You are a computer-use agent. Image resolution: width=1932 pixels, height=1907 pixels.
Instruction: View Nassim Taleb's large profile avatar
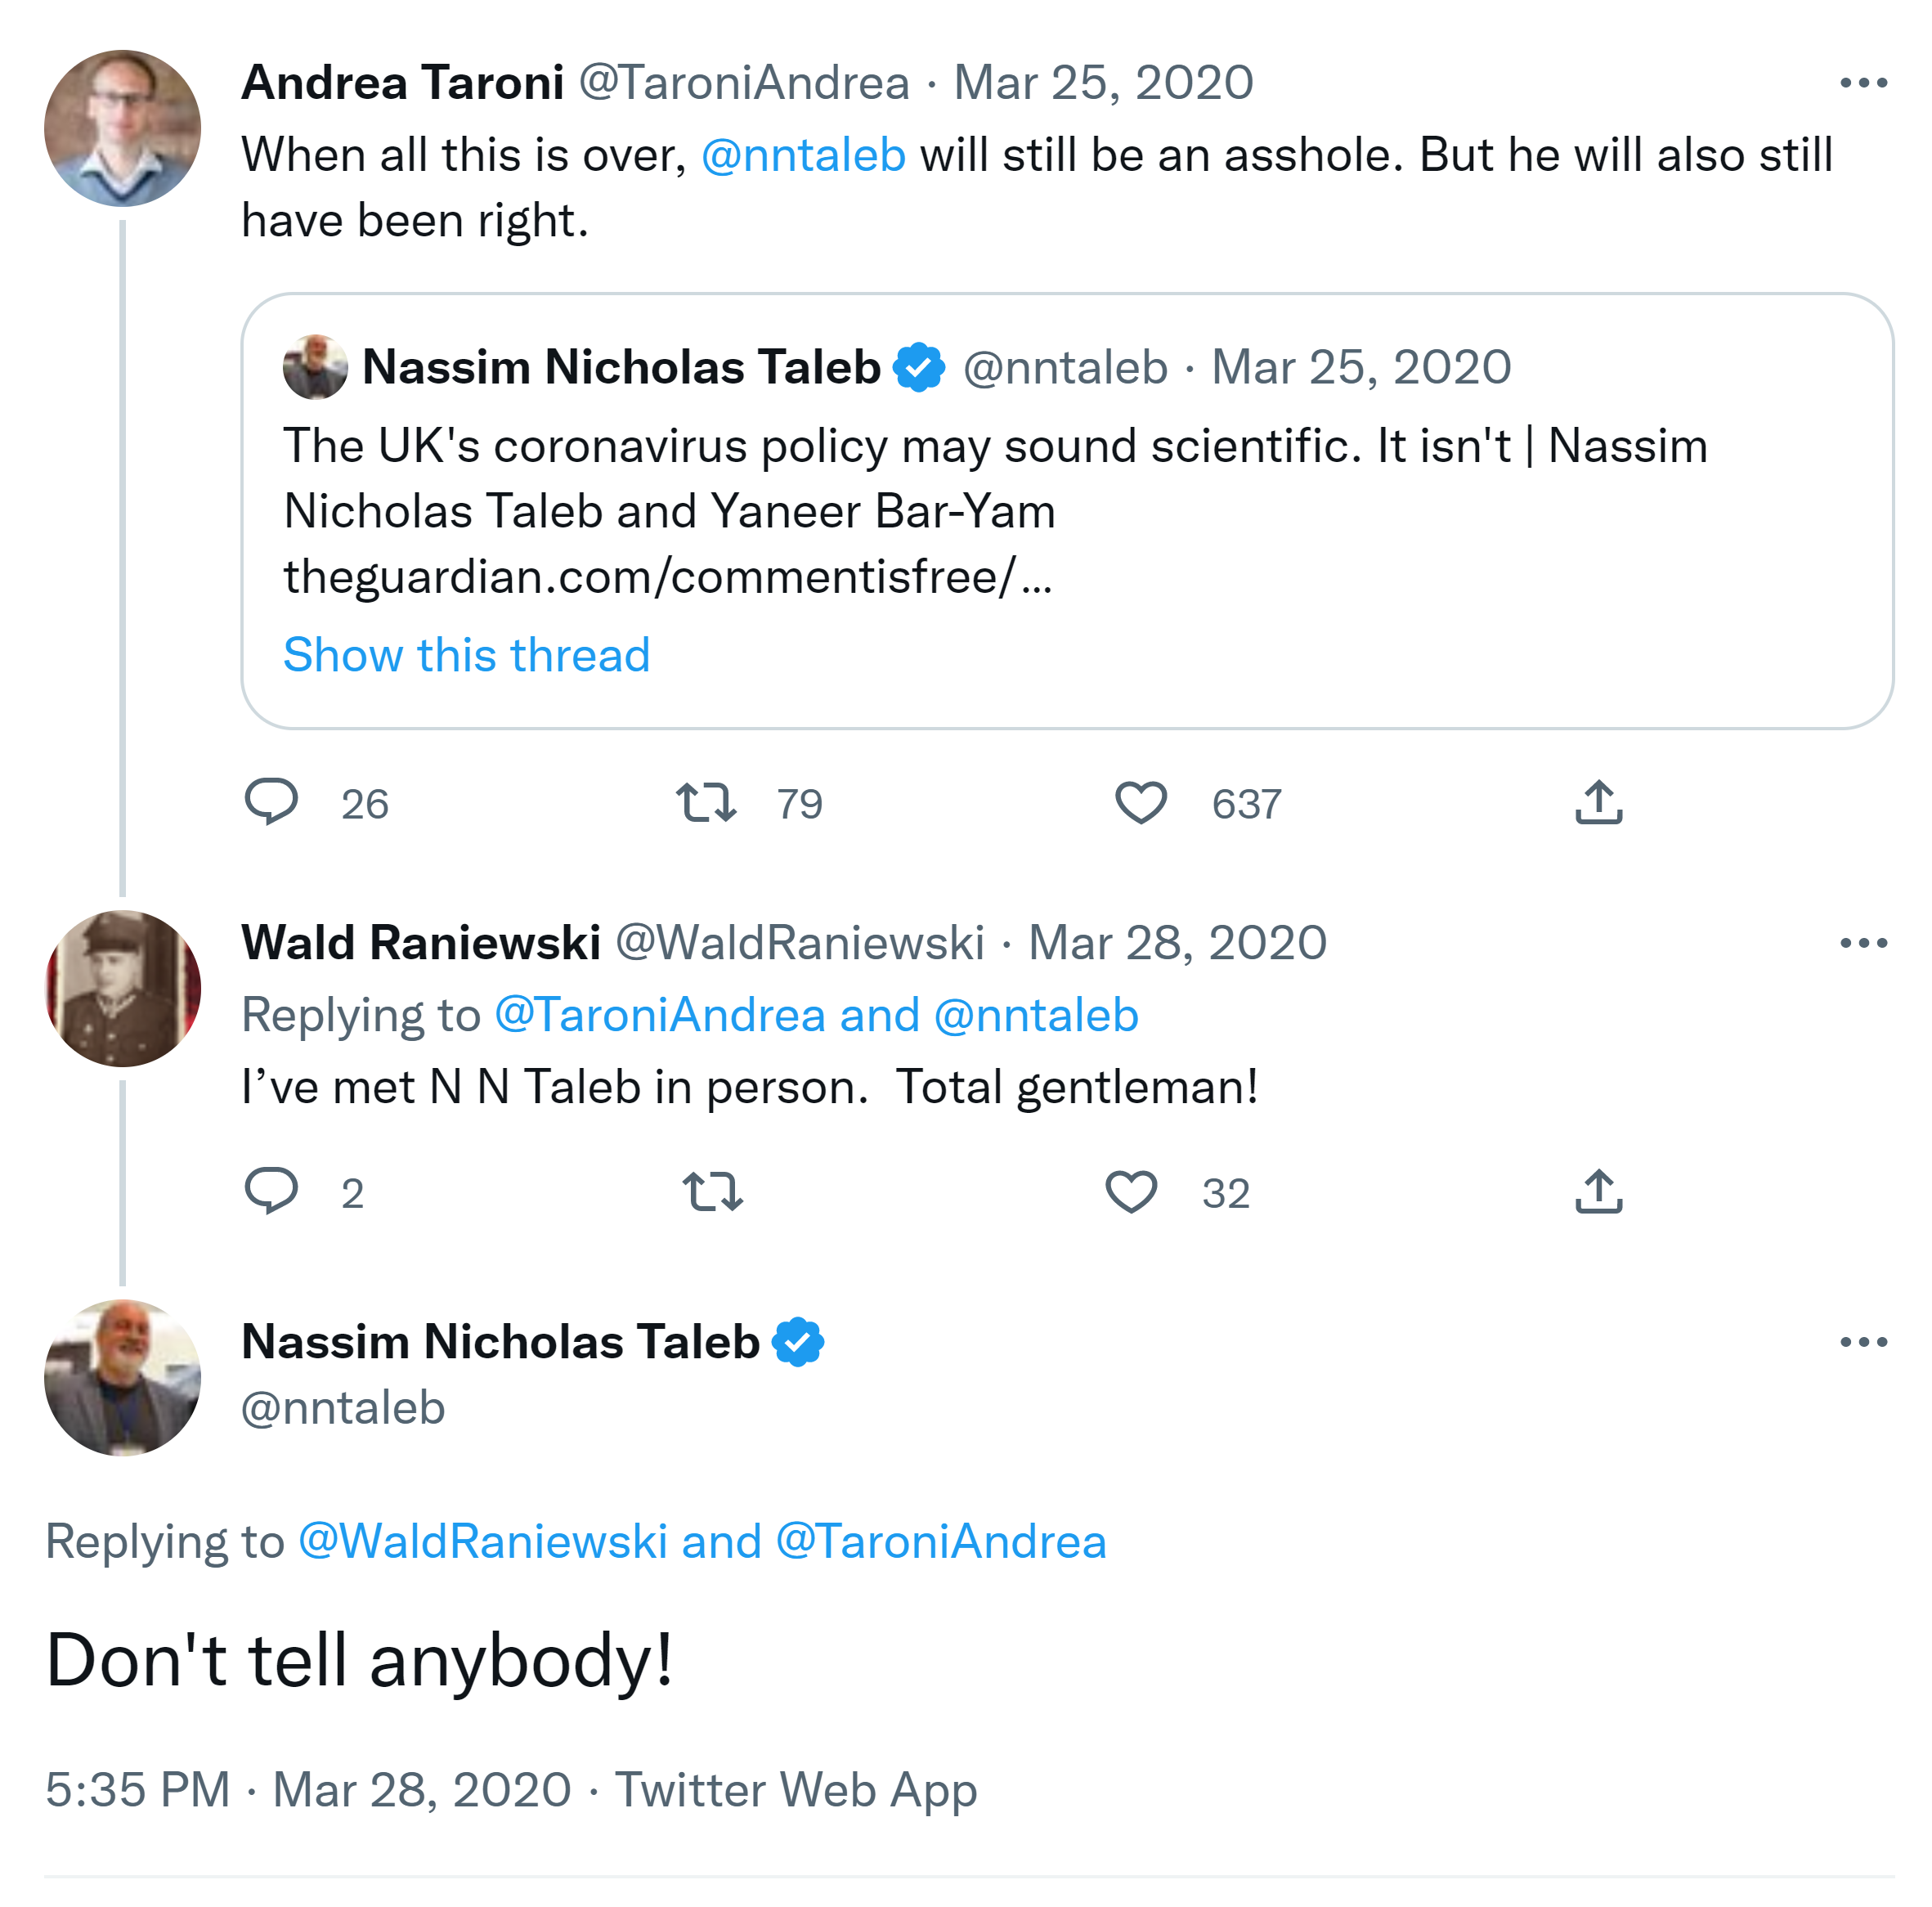(122, 1377)
